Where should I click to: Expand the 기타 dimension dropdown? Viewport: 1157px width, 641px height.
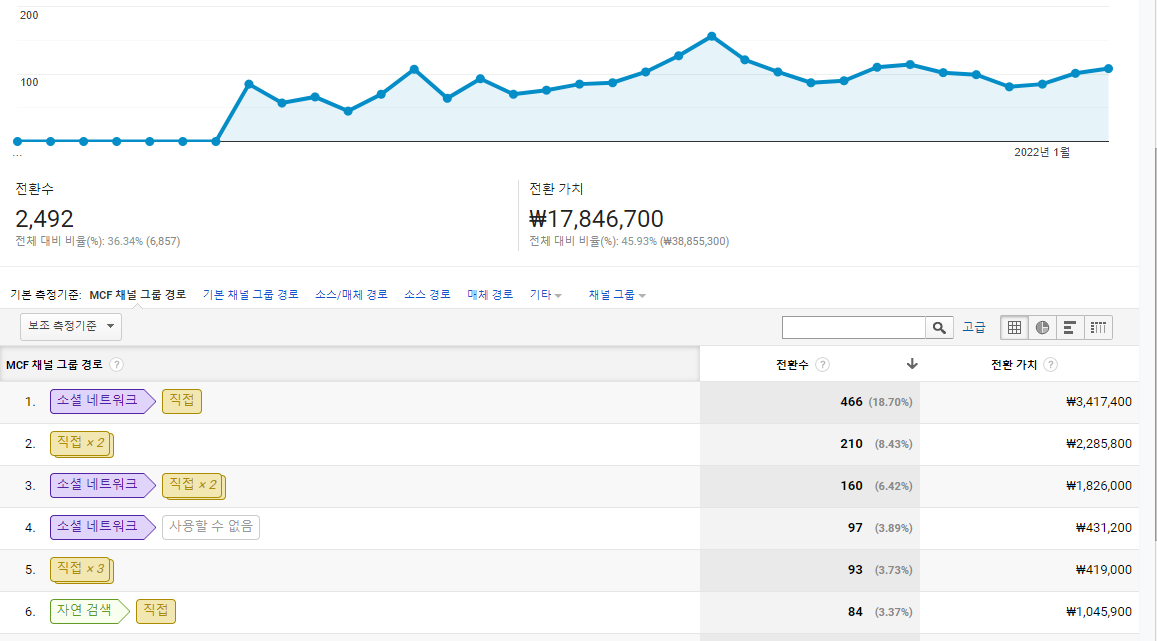(x=545, y=294)
